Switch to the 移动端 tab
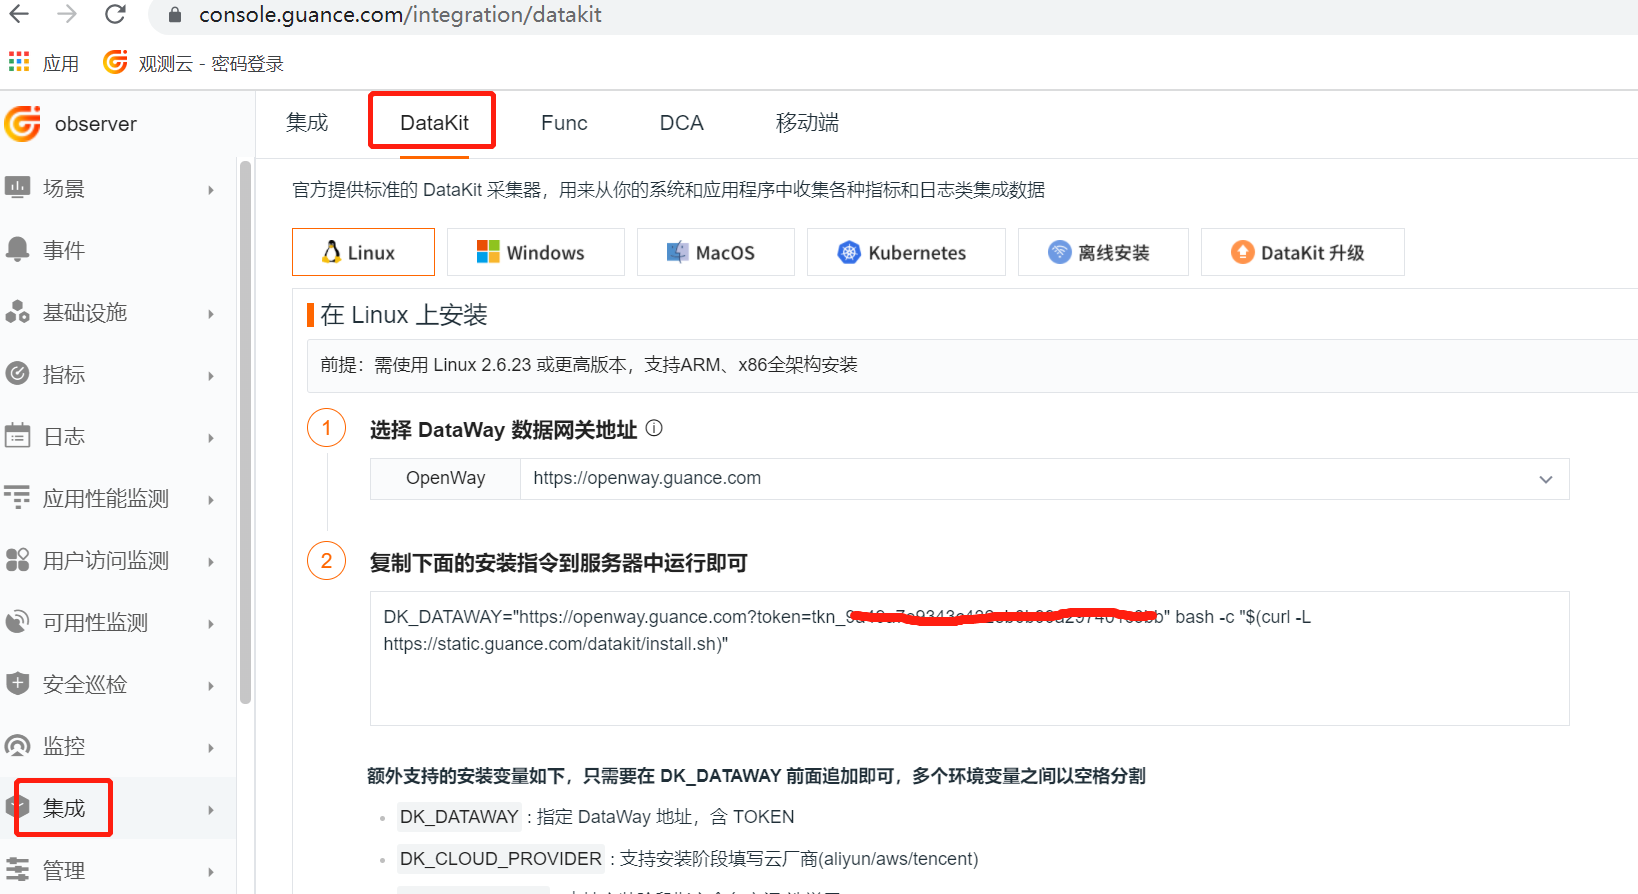Screen dimensions: 1638x894 tap(807, 123)
